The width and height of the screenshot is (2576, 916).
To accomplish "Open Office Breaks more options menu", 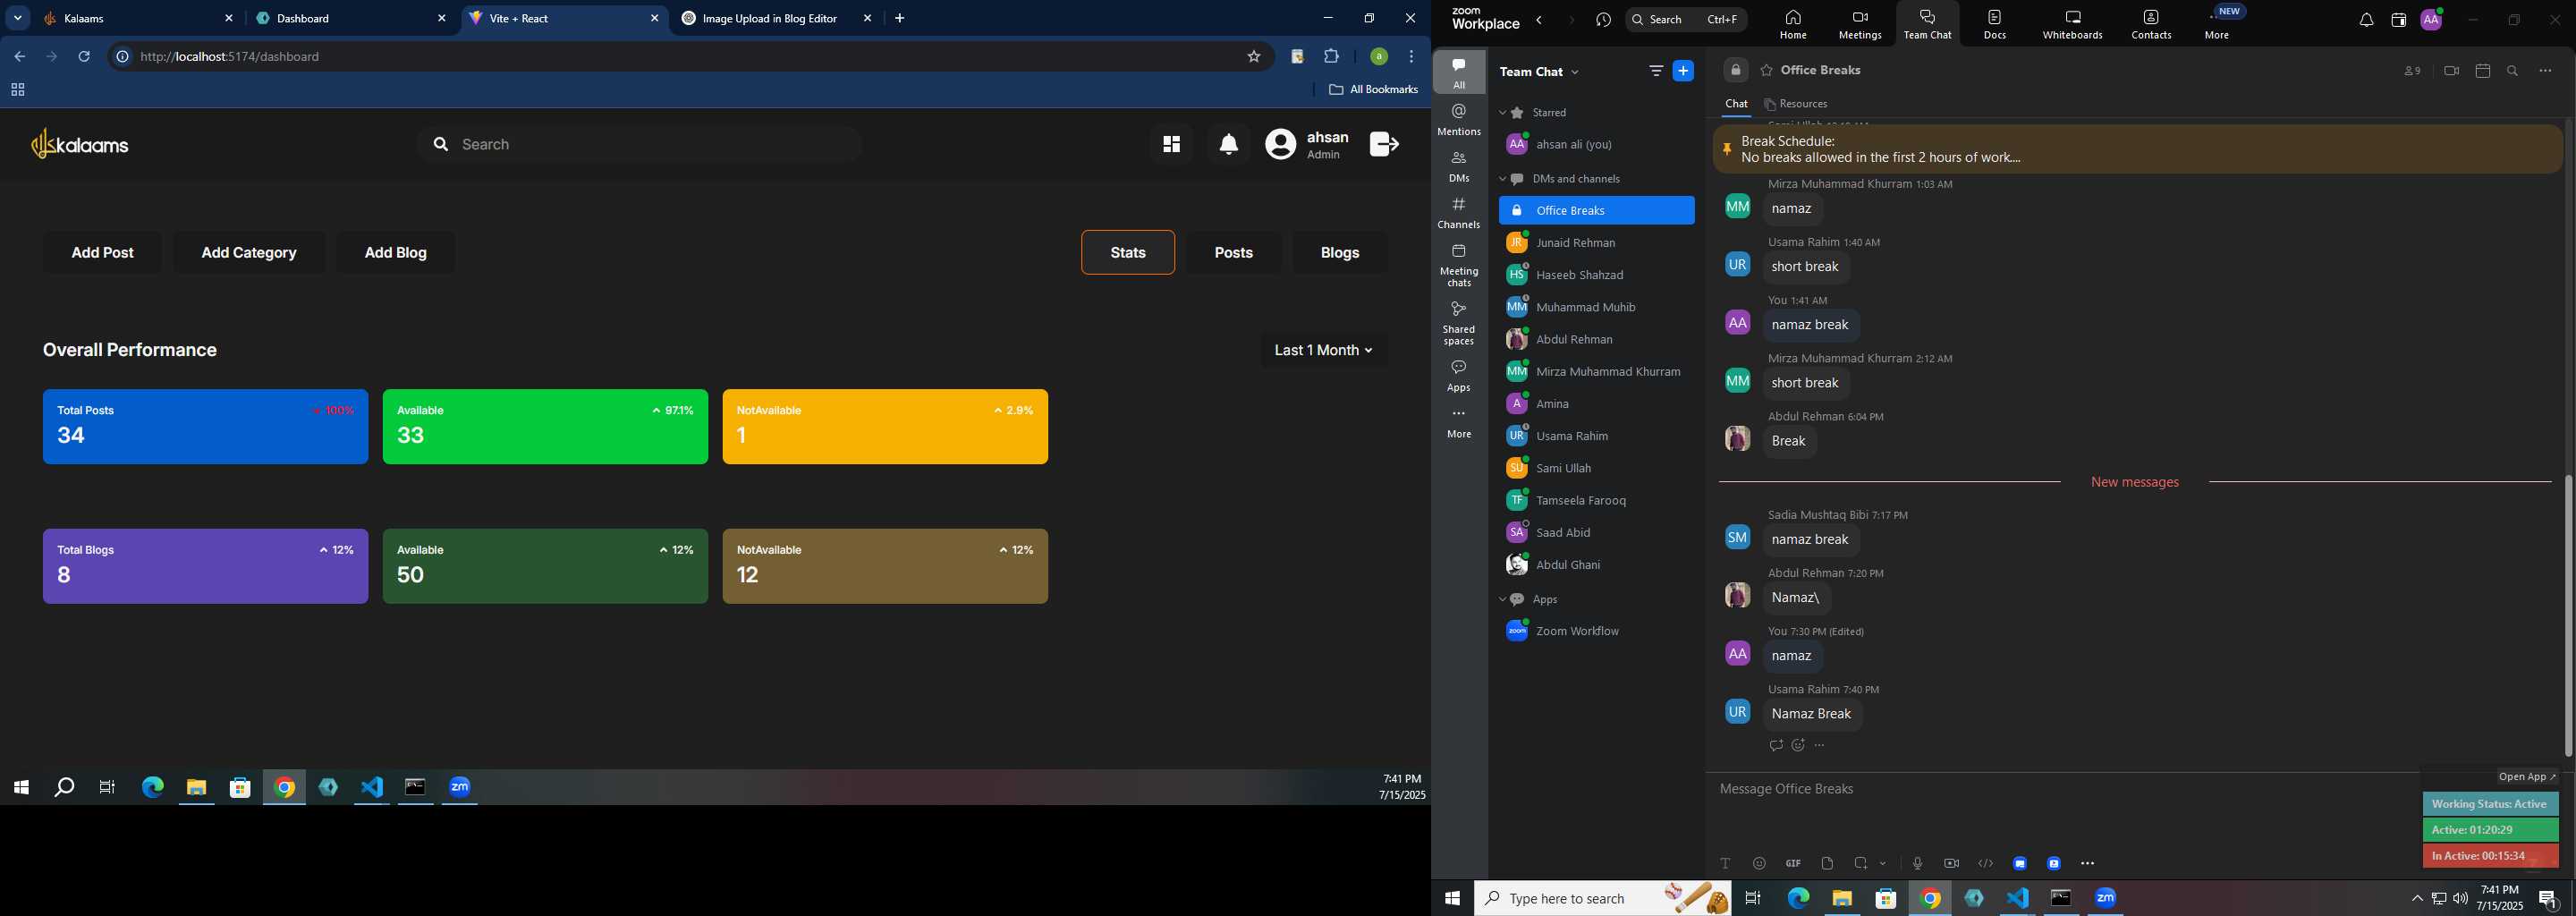I will tap(2545, 71).
